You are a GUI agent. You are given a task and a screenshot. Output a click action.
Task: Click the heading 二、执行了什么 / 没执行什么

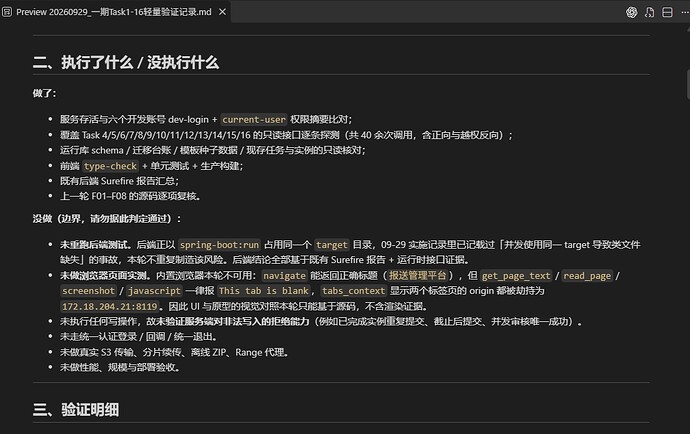(126, 62)
